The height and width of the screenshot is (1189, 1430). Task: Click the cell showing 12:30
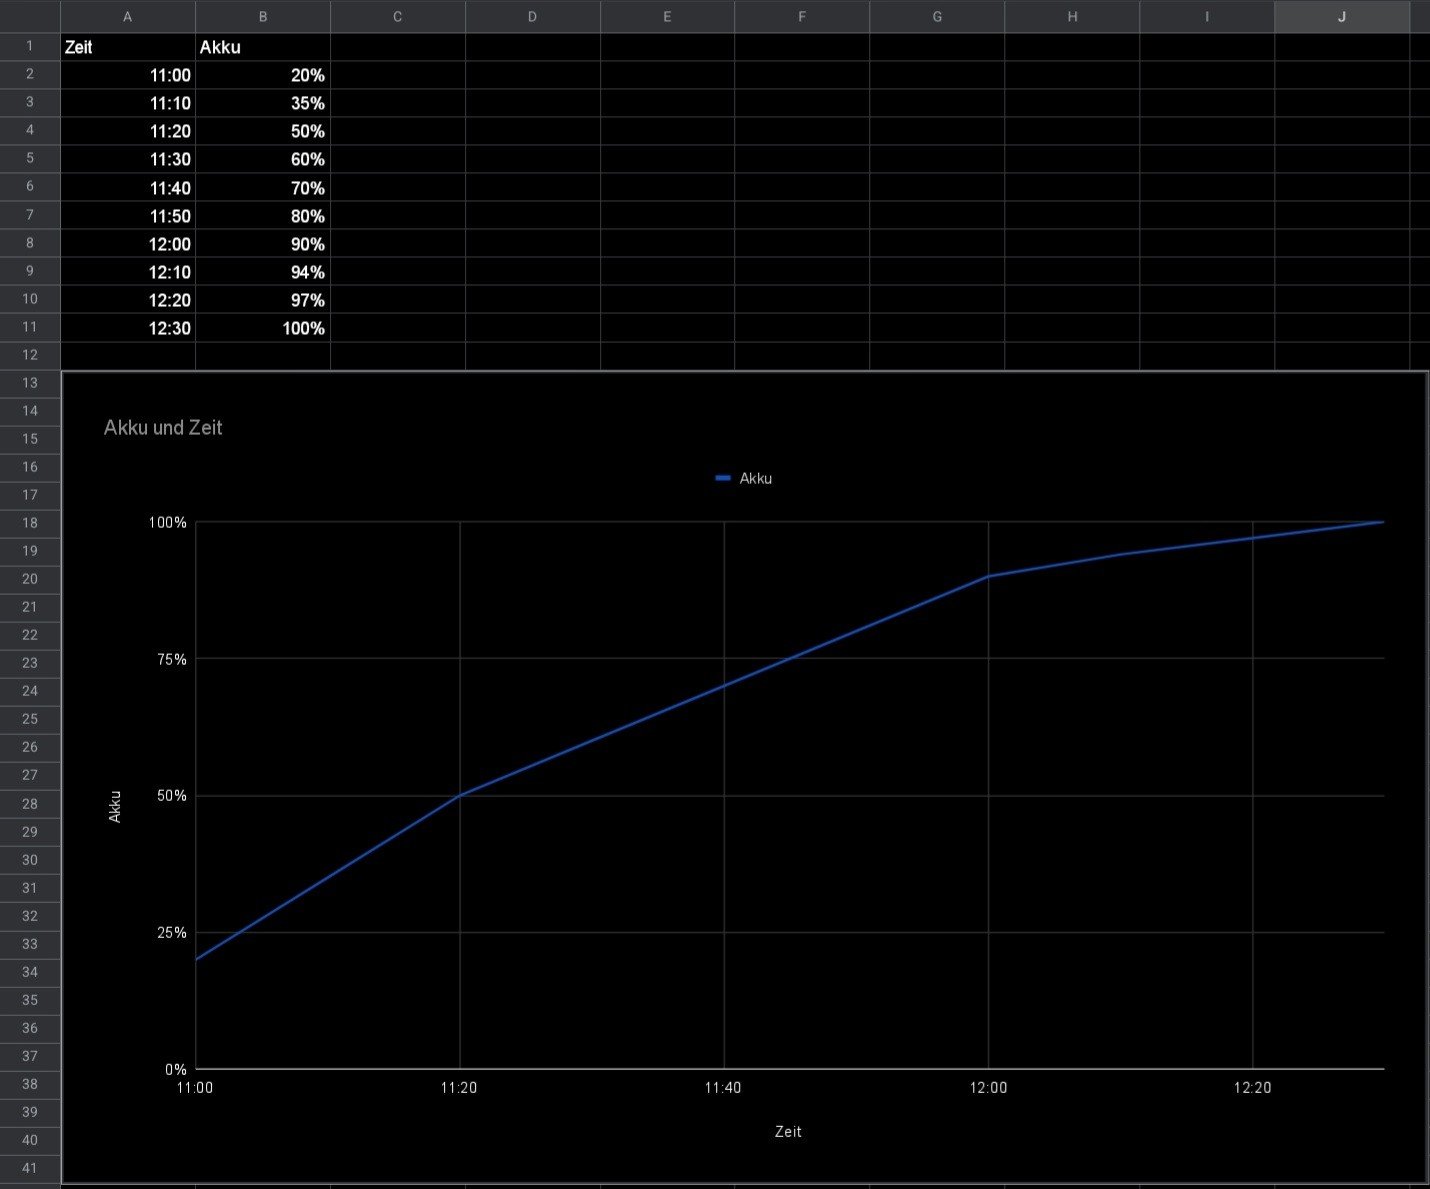[x=127, y=328]
